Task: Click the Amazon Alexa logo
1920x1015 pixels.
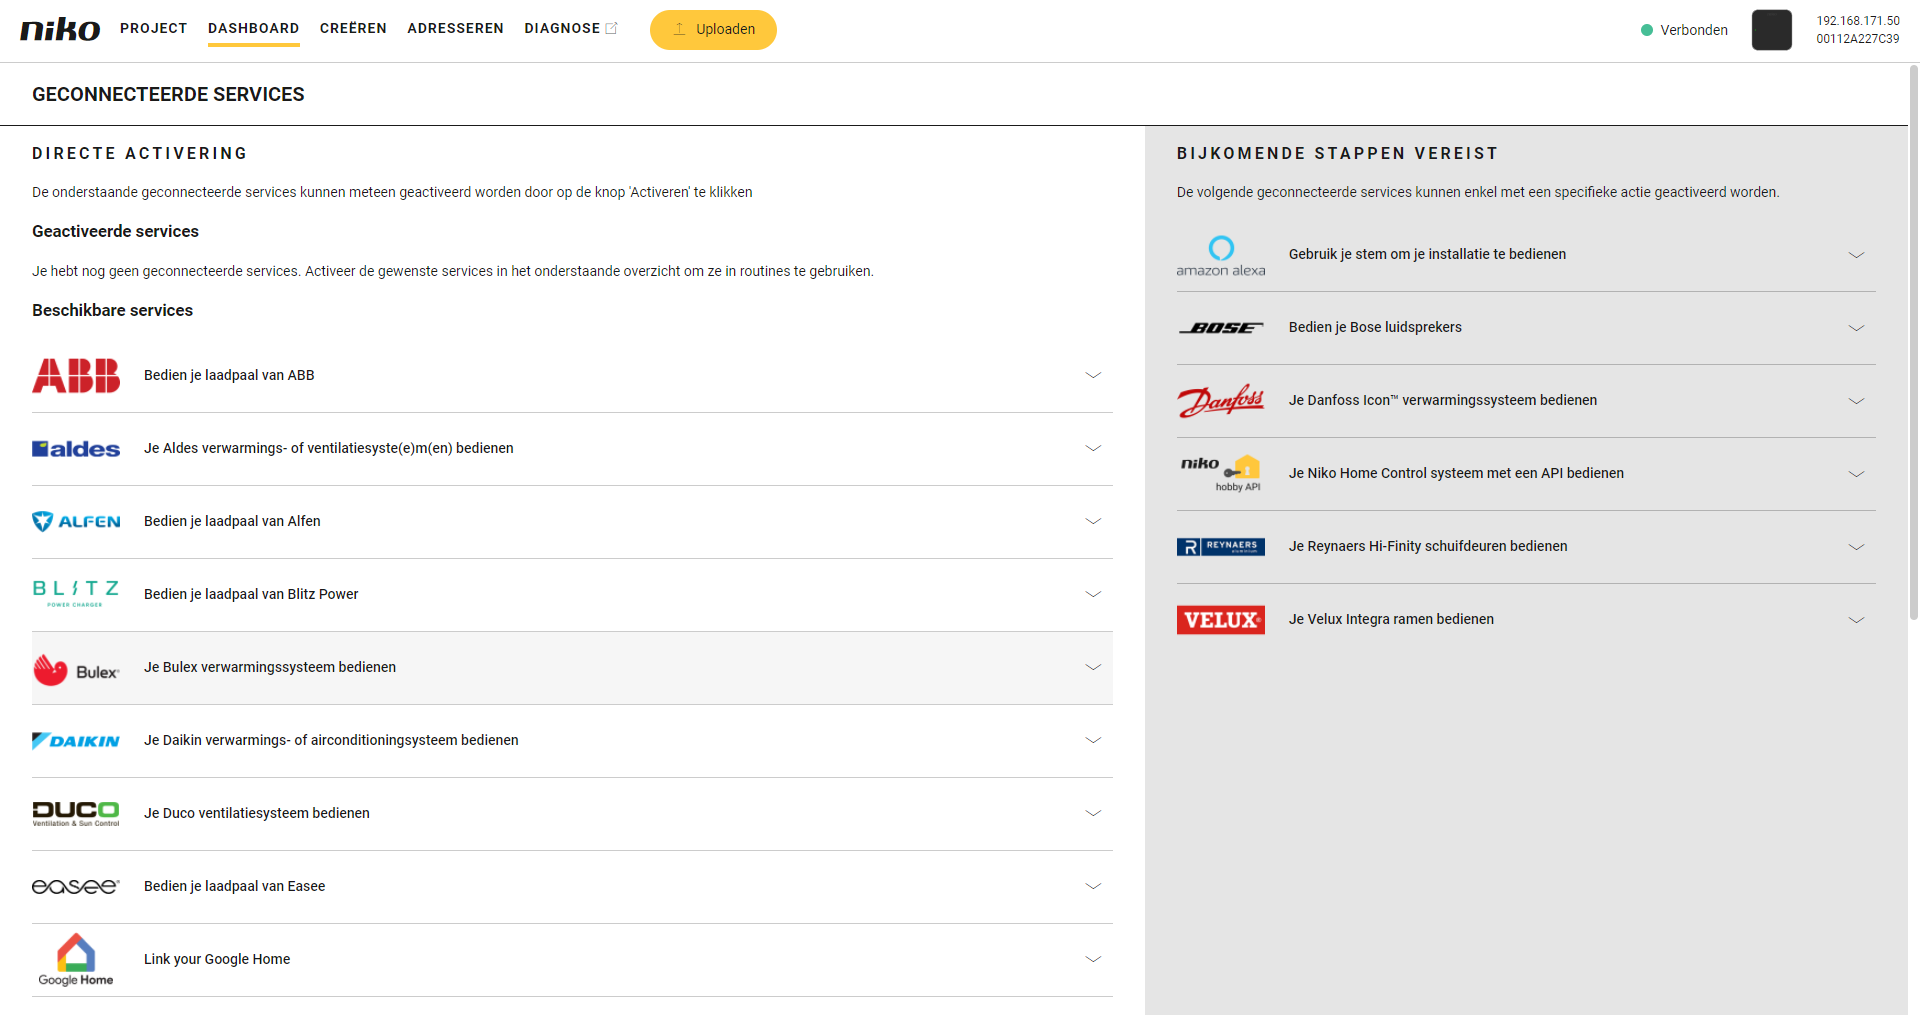Action: click(1221, 256)
